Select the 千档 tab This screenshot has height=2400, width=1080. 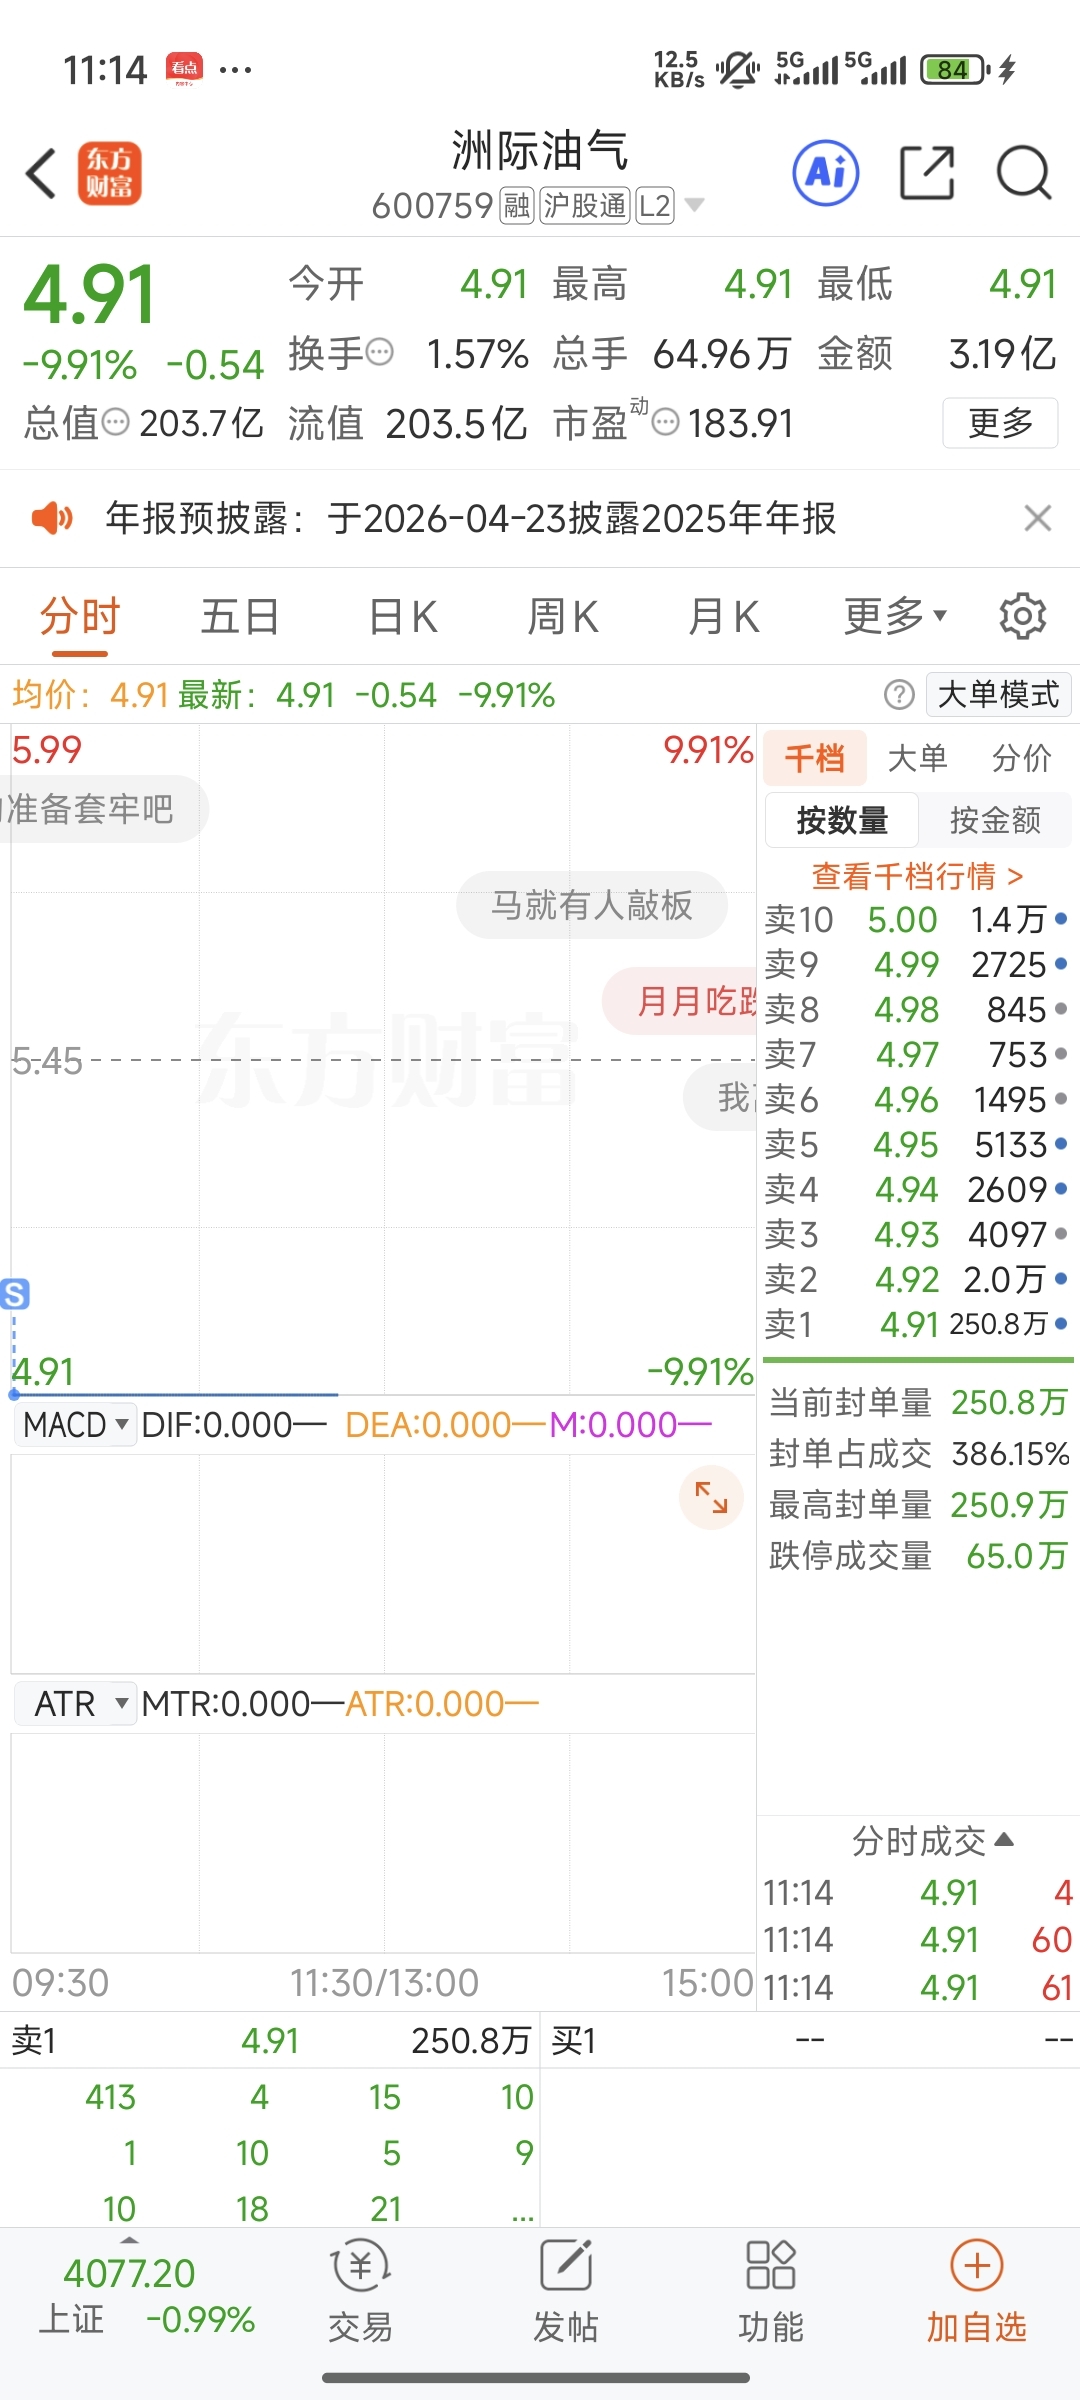coord(815,758)
